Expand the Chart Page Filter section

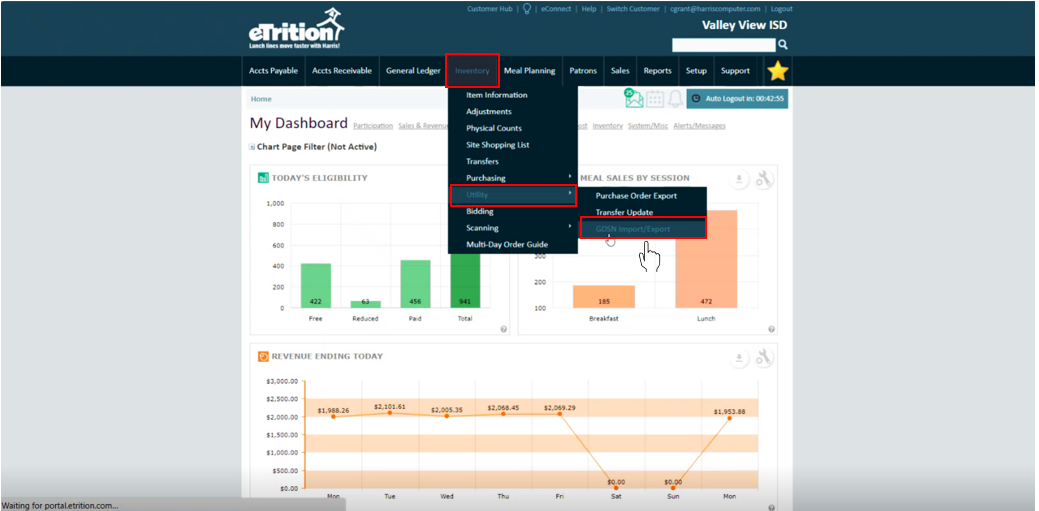click(x=253, y=147)
